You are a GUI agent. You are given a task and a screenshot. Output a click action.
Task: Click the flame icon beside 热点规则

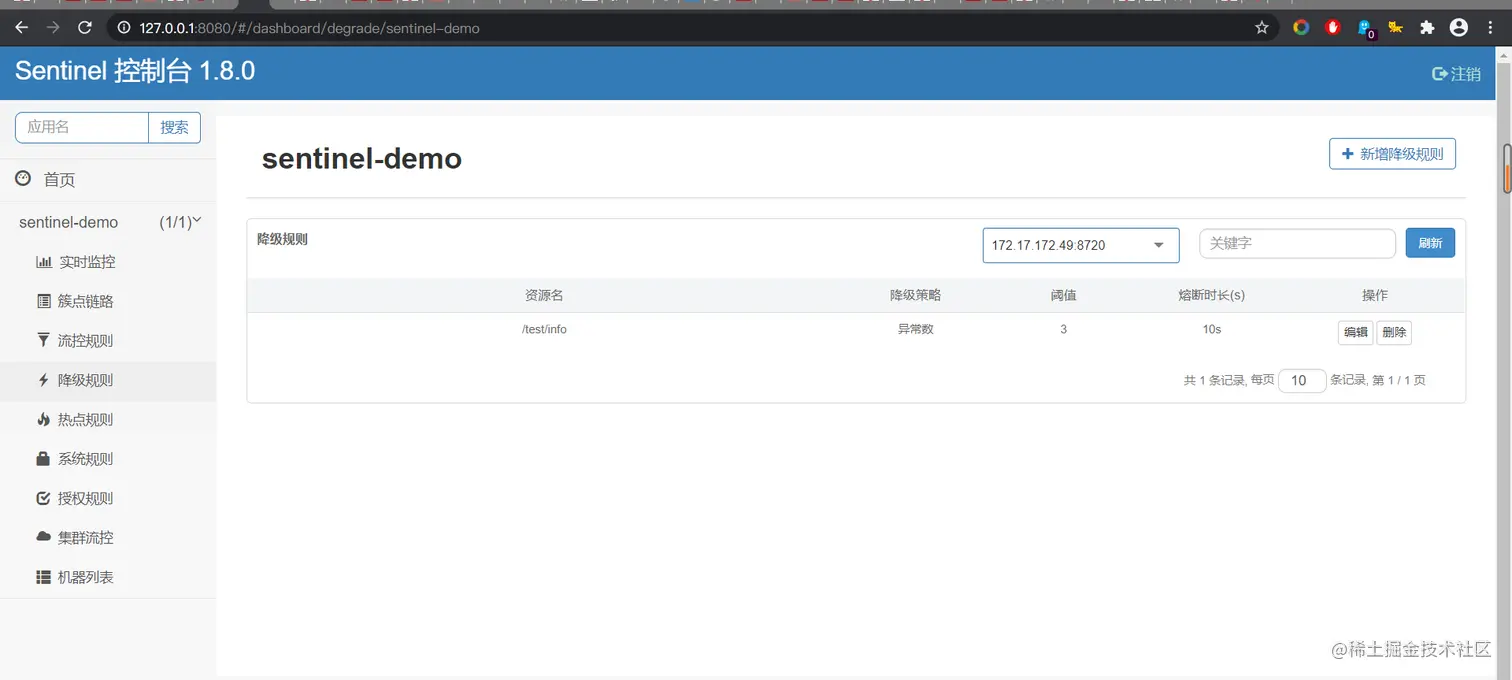43,419
